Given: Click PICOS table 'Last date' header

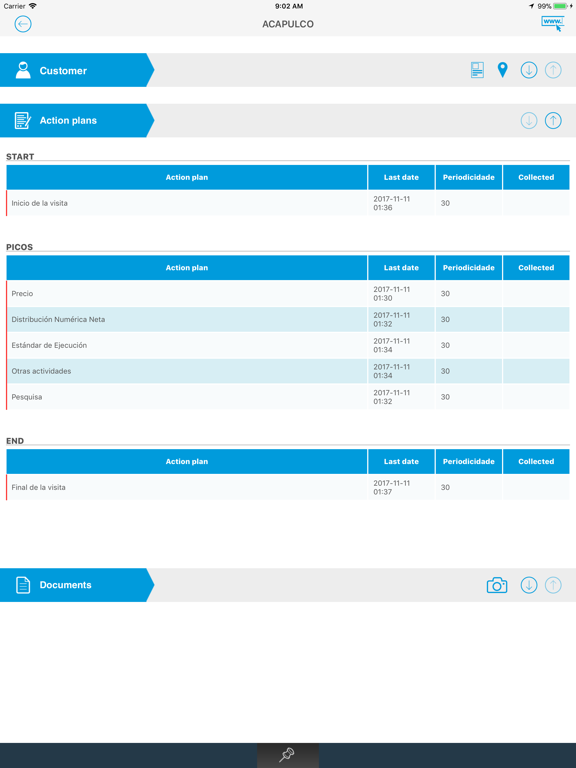Looking at the screenshot, I should click(x=401, y=268).
